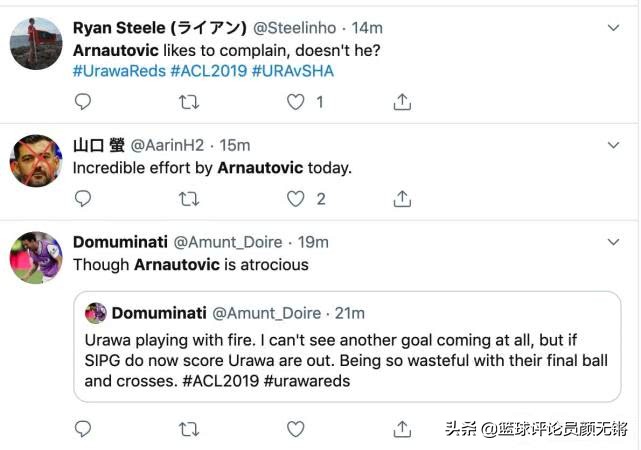Image resolution: width=641 pixels, height=450 pixels.
Task: Share Domuminati's atrocious tweet
Action: pyautogui.click(x=402, y=429)
